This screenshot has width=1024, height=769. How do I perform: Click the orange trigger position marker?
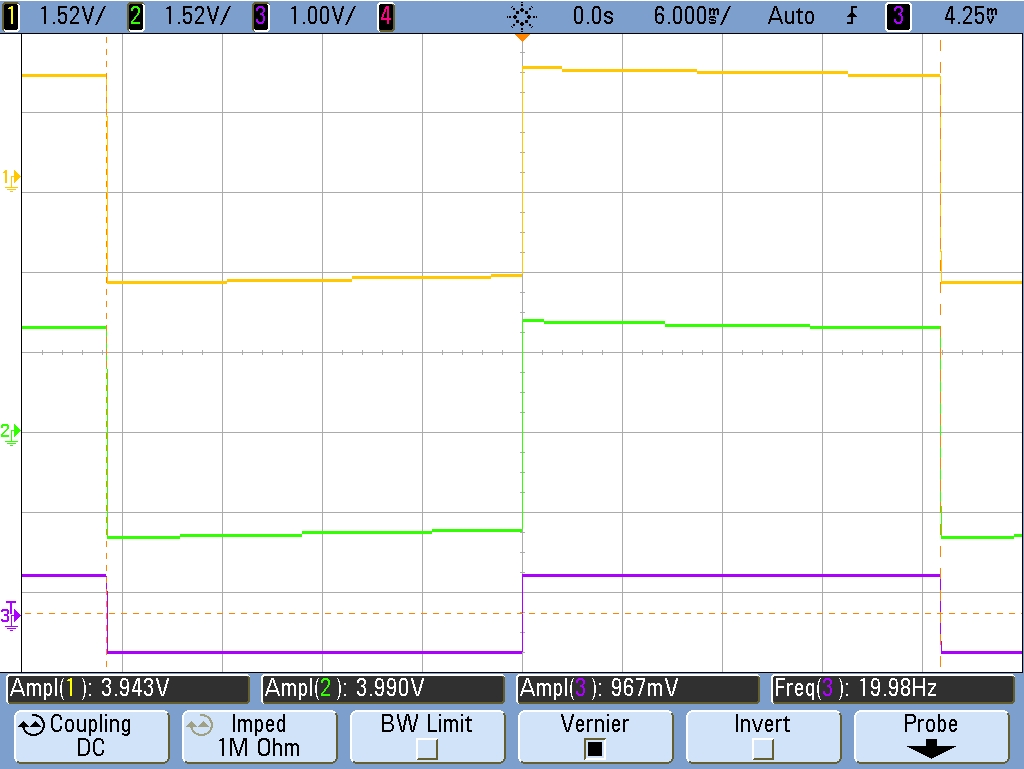(x=522, y=38)
